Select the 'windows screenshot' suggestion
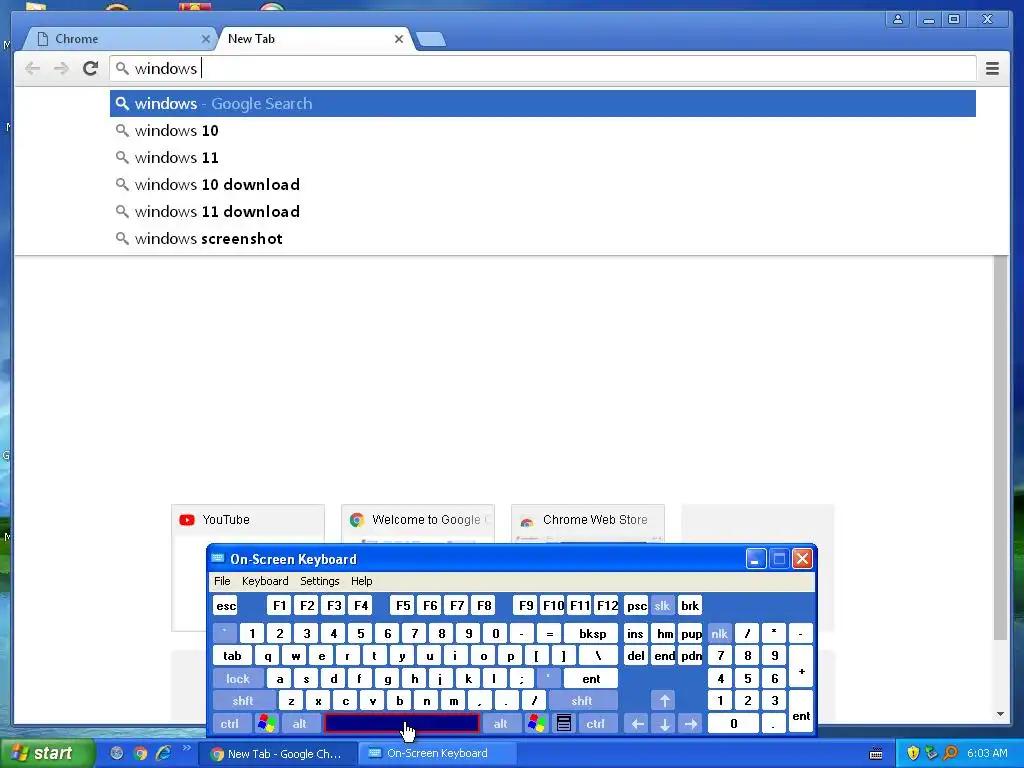This screenshot has height=768, width=1024. click(543, 238)
